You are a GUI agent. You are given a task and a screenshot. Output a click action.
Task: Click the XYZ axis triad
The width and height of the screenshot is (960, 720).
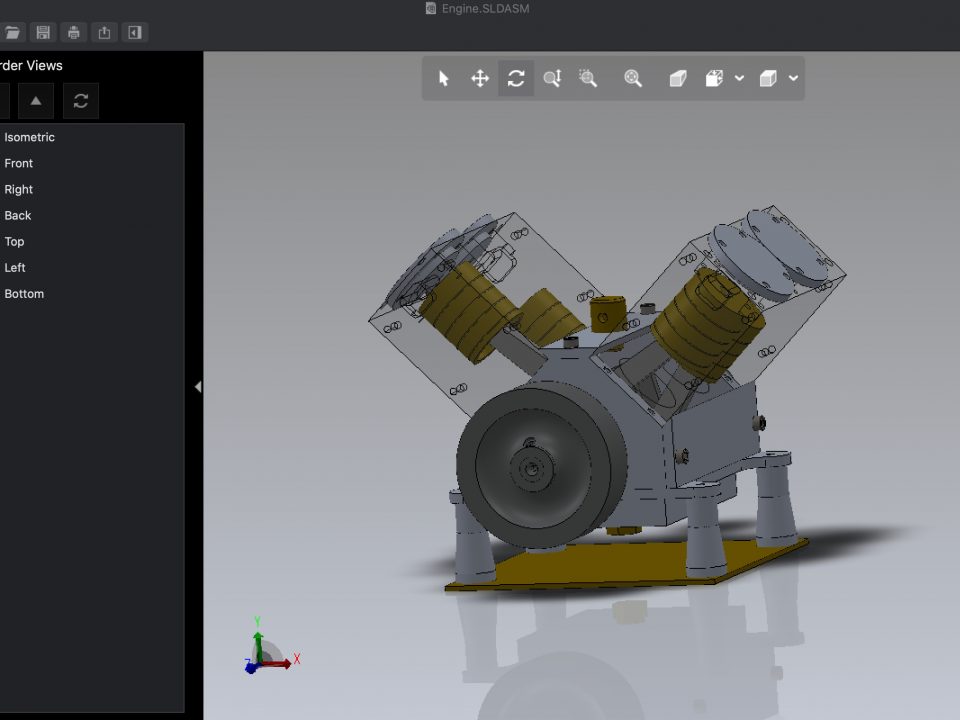271,646
